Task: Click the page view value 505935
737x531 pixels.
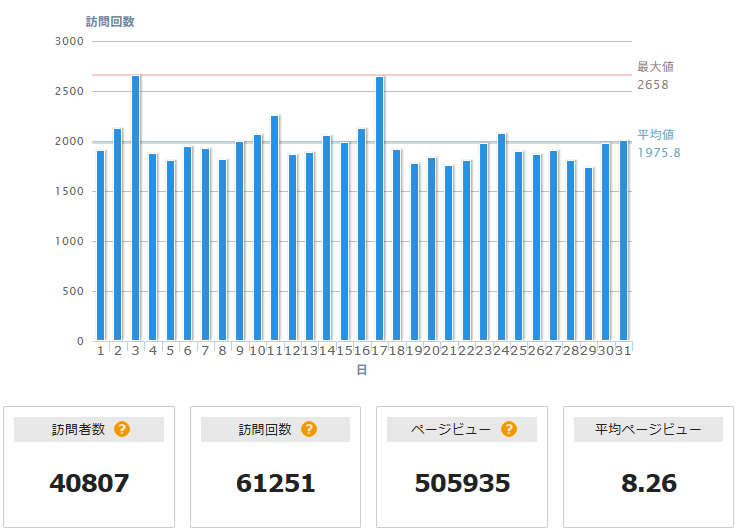Action: (x=462, y=483)
